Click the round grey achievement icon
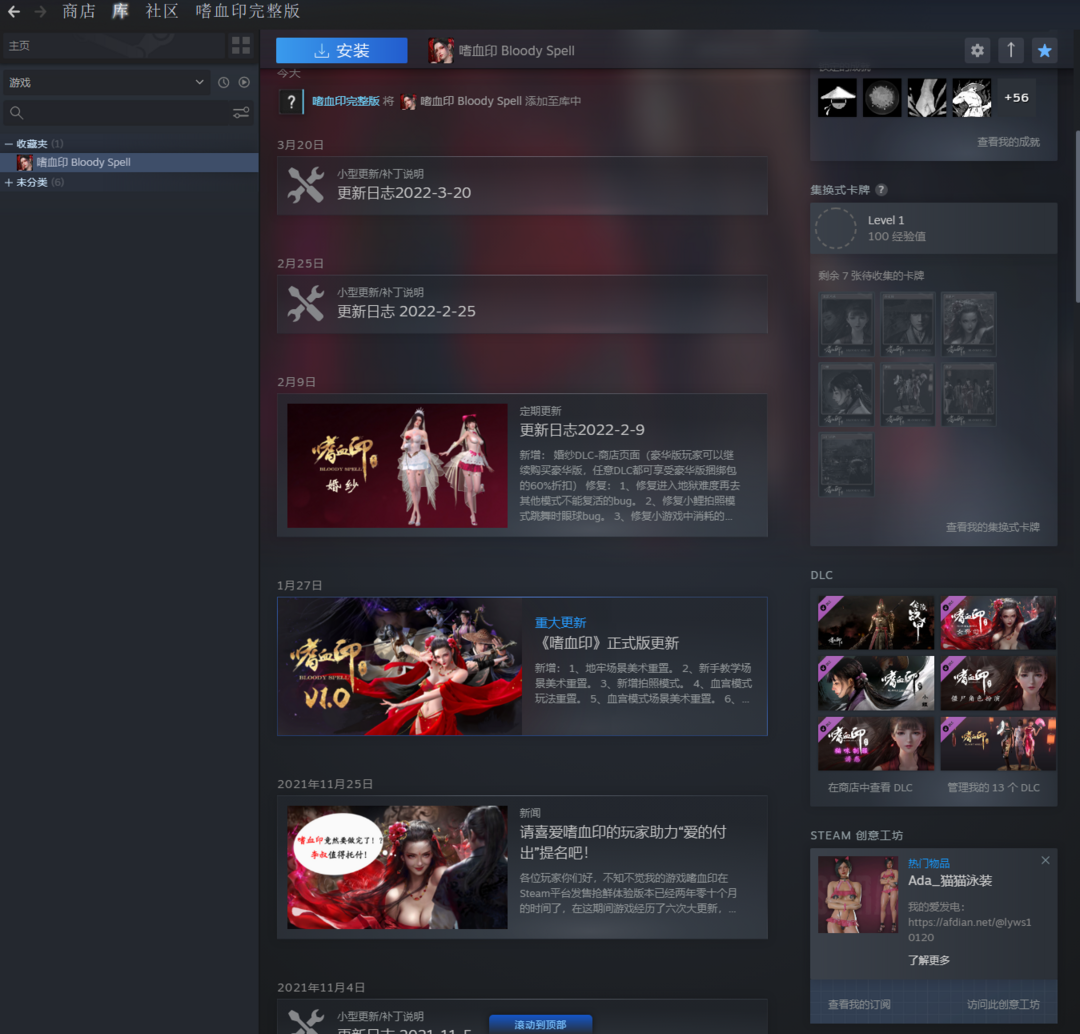This screenshot has width=1080, height=1034. point(882,98)
